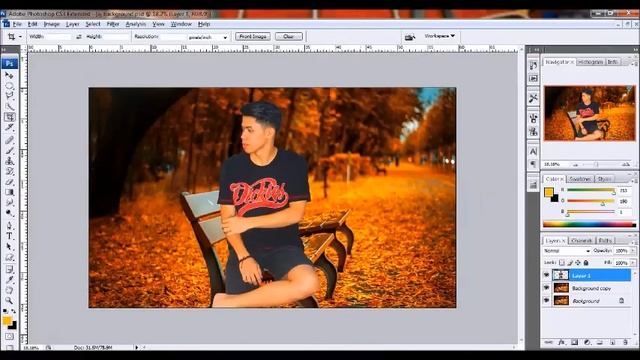The width and height of the screenshot is (640, 360).
Task: Toggle Quick Mask mode
Action: coord(9,337)
